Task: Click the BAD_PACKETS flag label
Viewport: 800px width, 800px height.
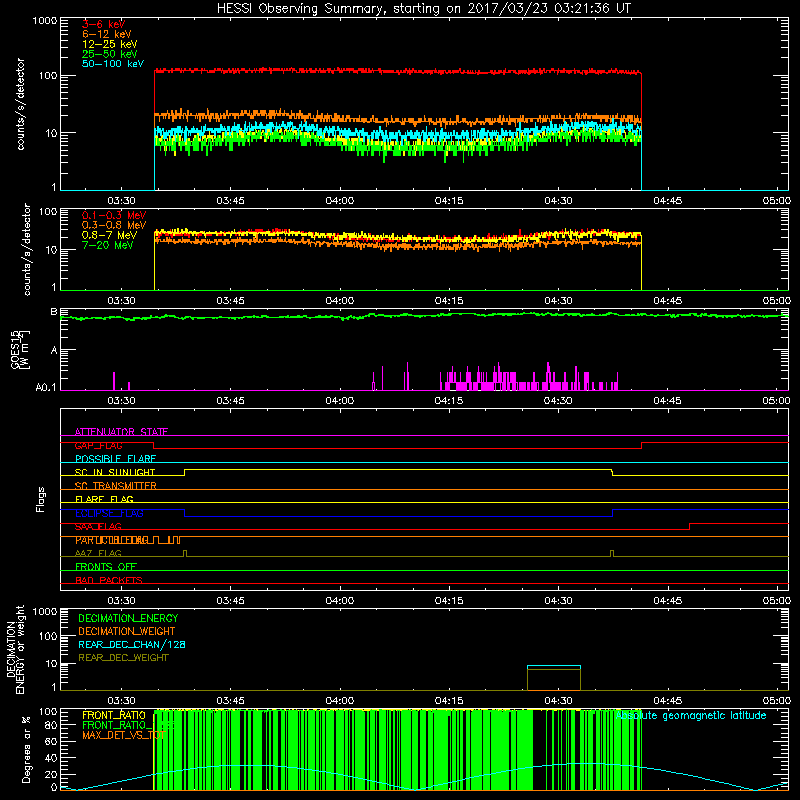Action: point(109,580)
